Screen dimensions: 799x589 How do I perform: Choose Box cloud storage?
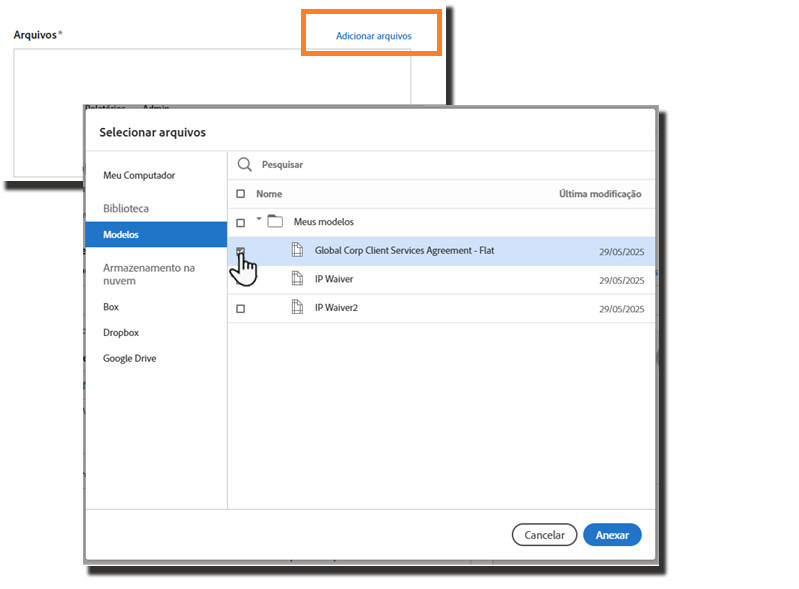point(111,307)
